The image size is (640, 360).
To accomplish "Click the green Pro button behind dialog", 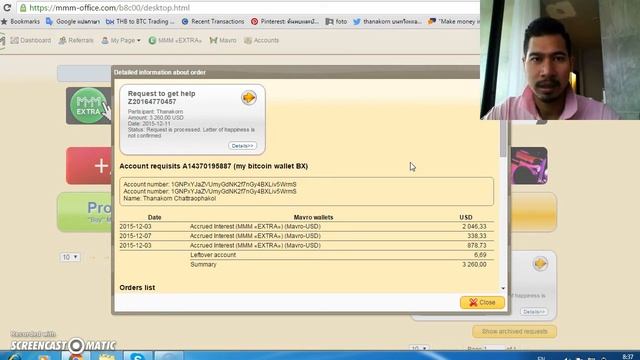I will point(85,212).
